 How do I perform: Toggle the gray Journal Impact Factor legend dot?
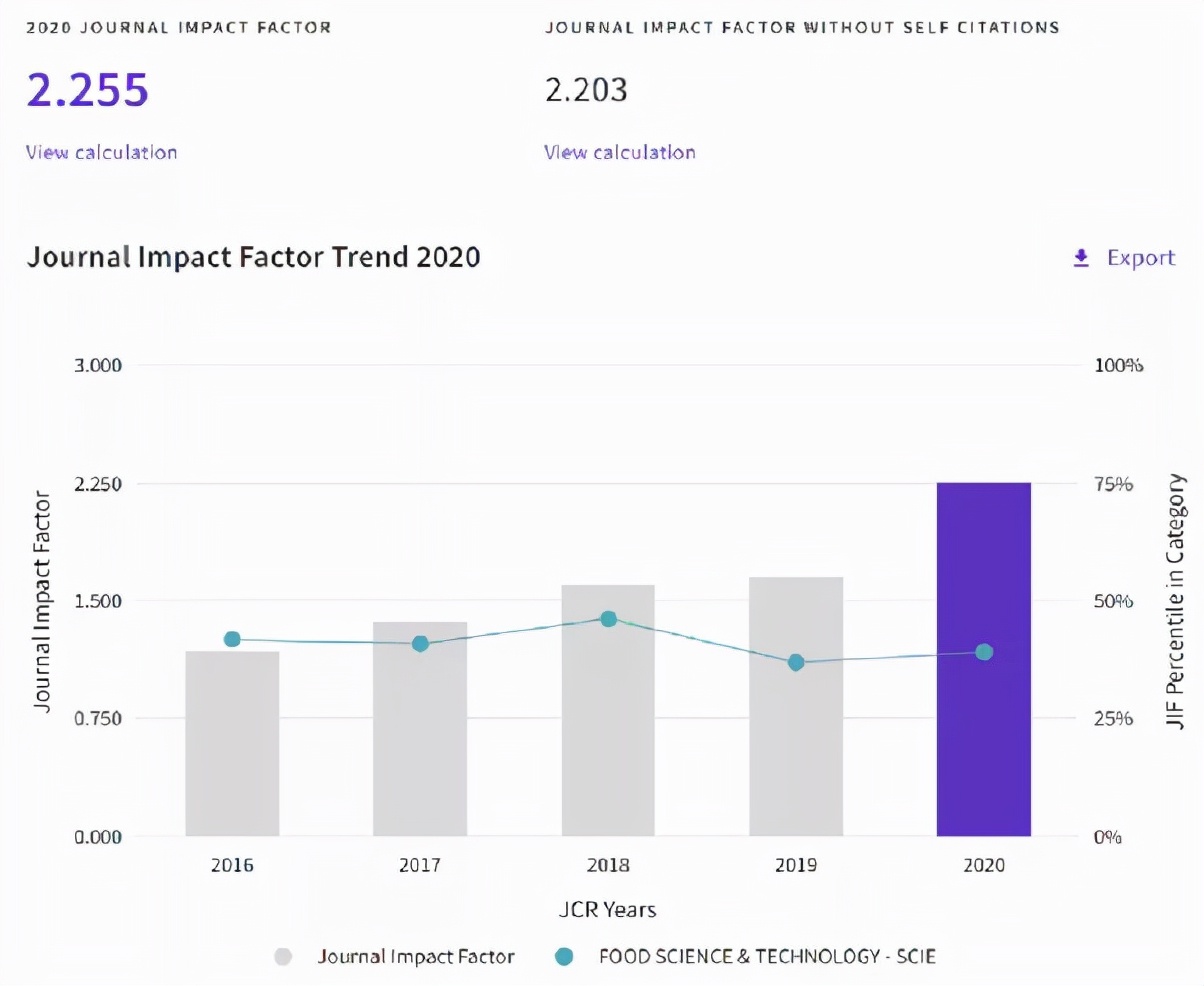click(283, 956)
